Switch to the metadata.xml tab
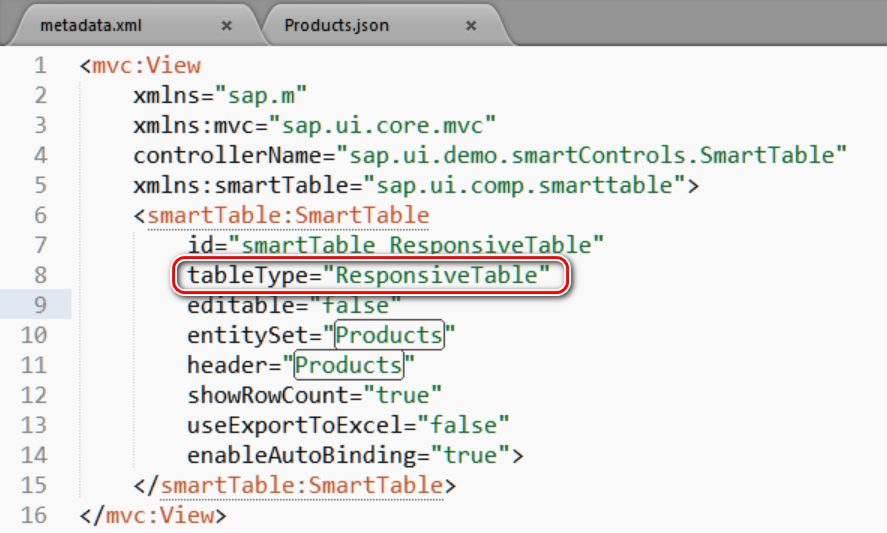 point(91,25)
